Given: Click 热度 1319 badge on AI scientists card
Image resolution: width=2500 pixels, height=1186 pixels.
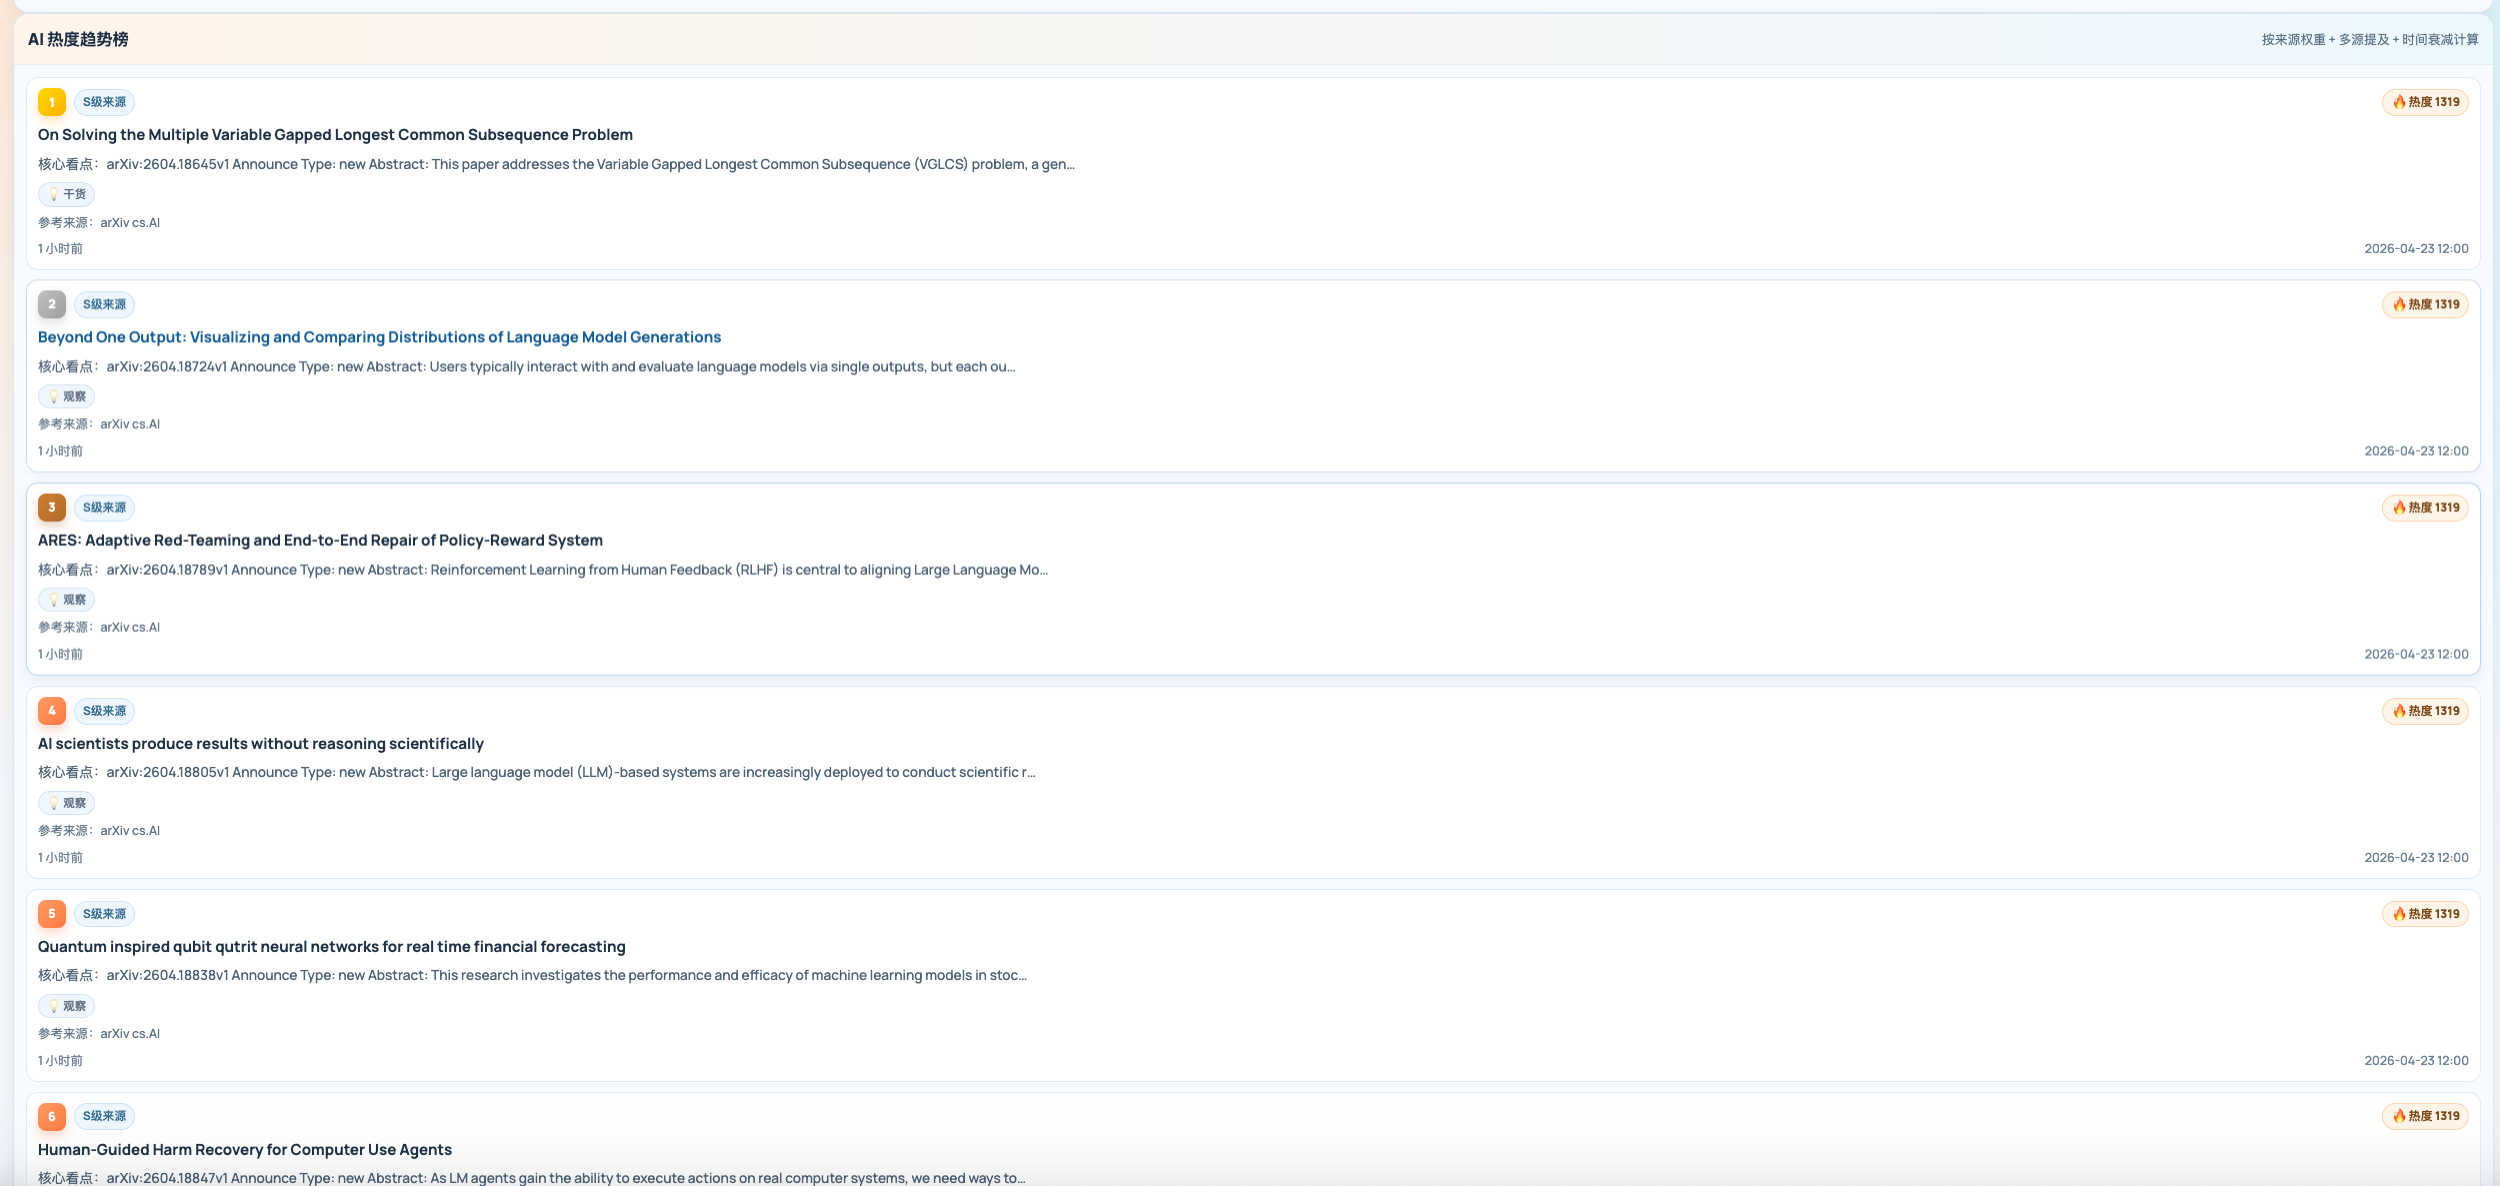Looking at the screenshot, I should tap(2425, 711).
